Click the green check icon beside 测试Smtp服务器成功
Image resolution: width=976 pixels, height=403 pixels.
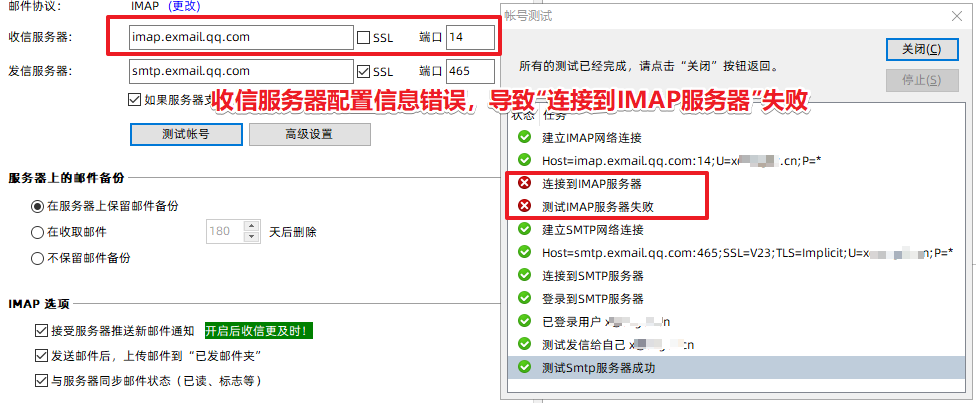point(525,367)
